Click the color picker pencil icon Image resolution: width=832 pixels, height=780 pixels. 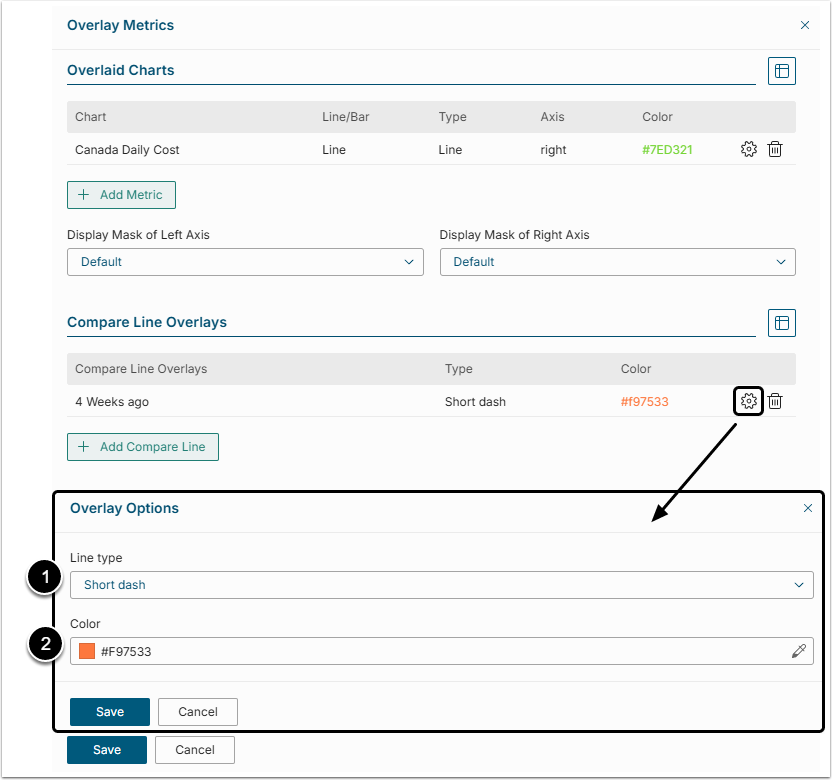pyautogui.click(x=798, y=651)
